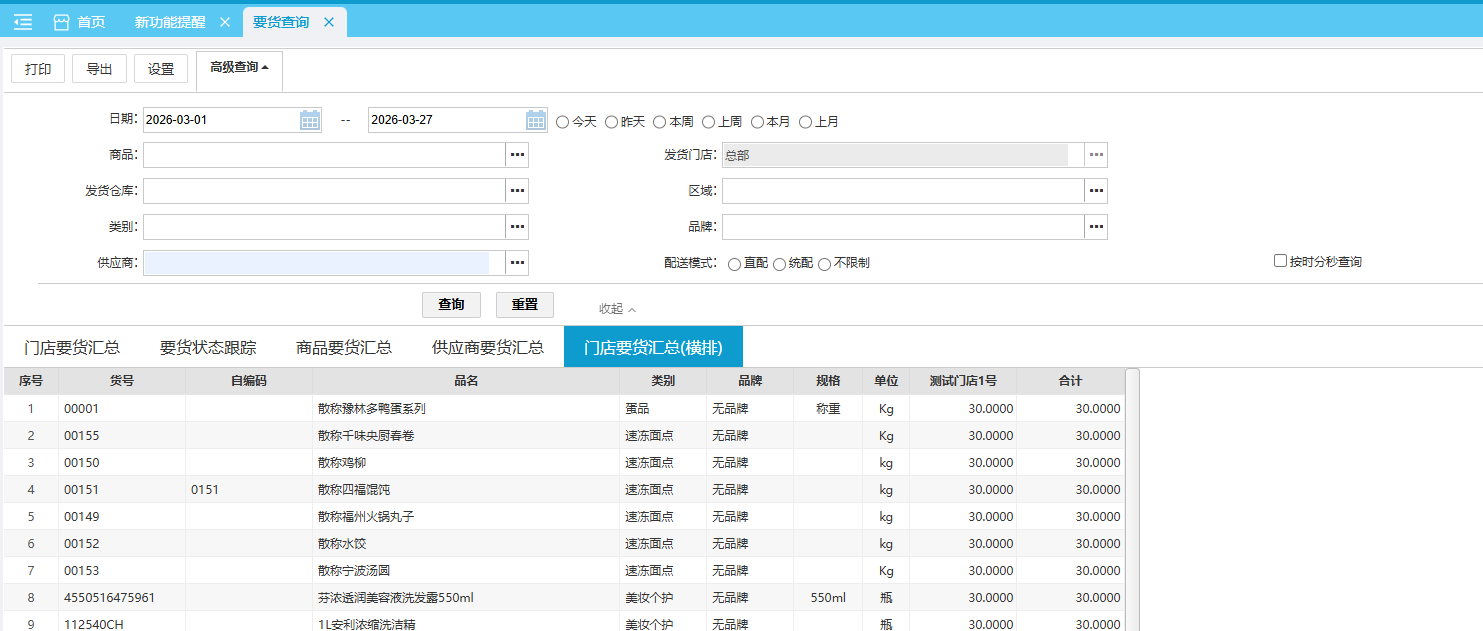1483x631 pixels.
Task: Open the 类别 lookup ellipsis button
Action: [x=517, y=227]
